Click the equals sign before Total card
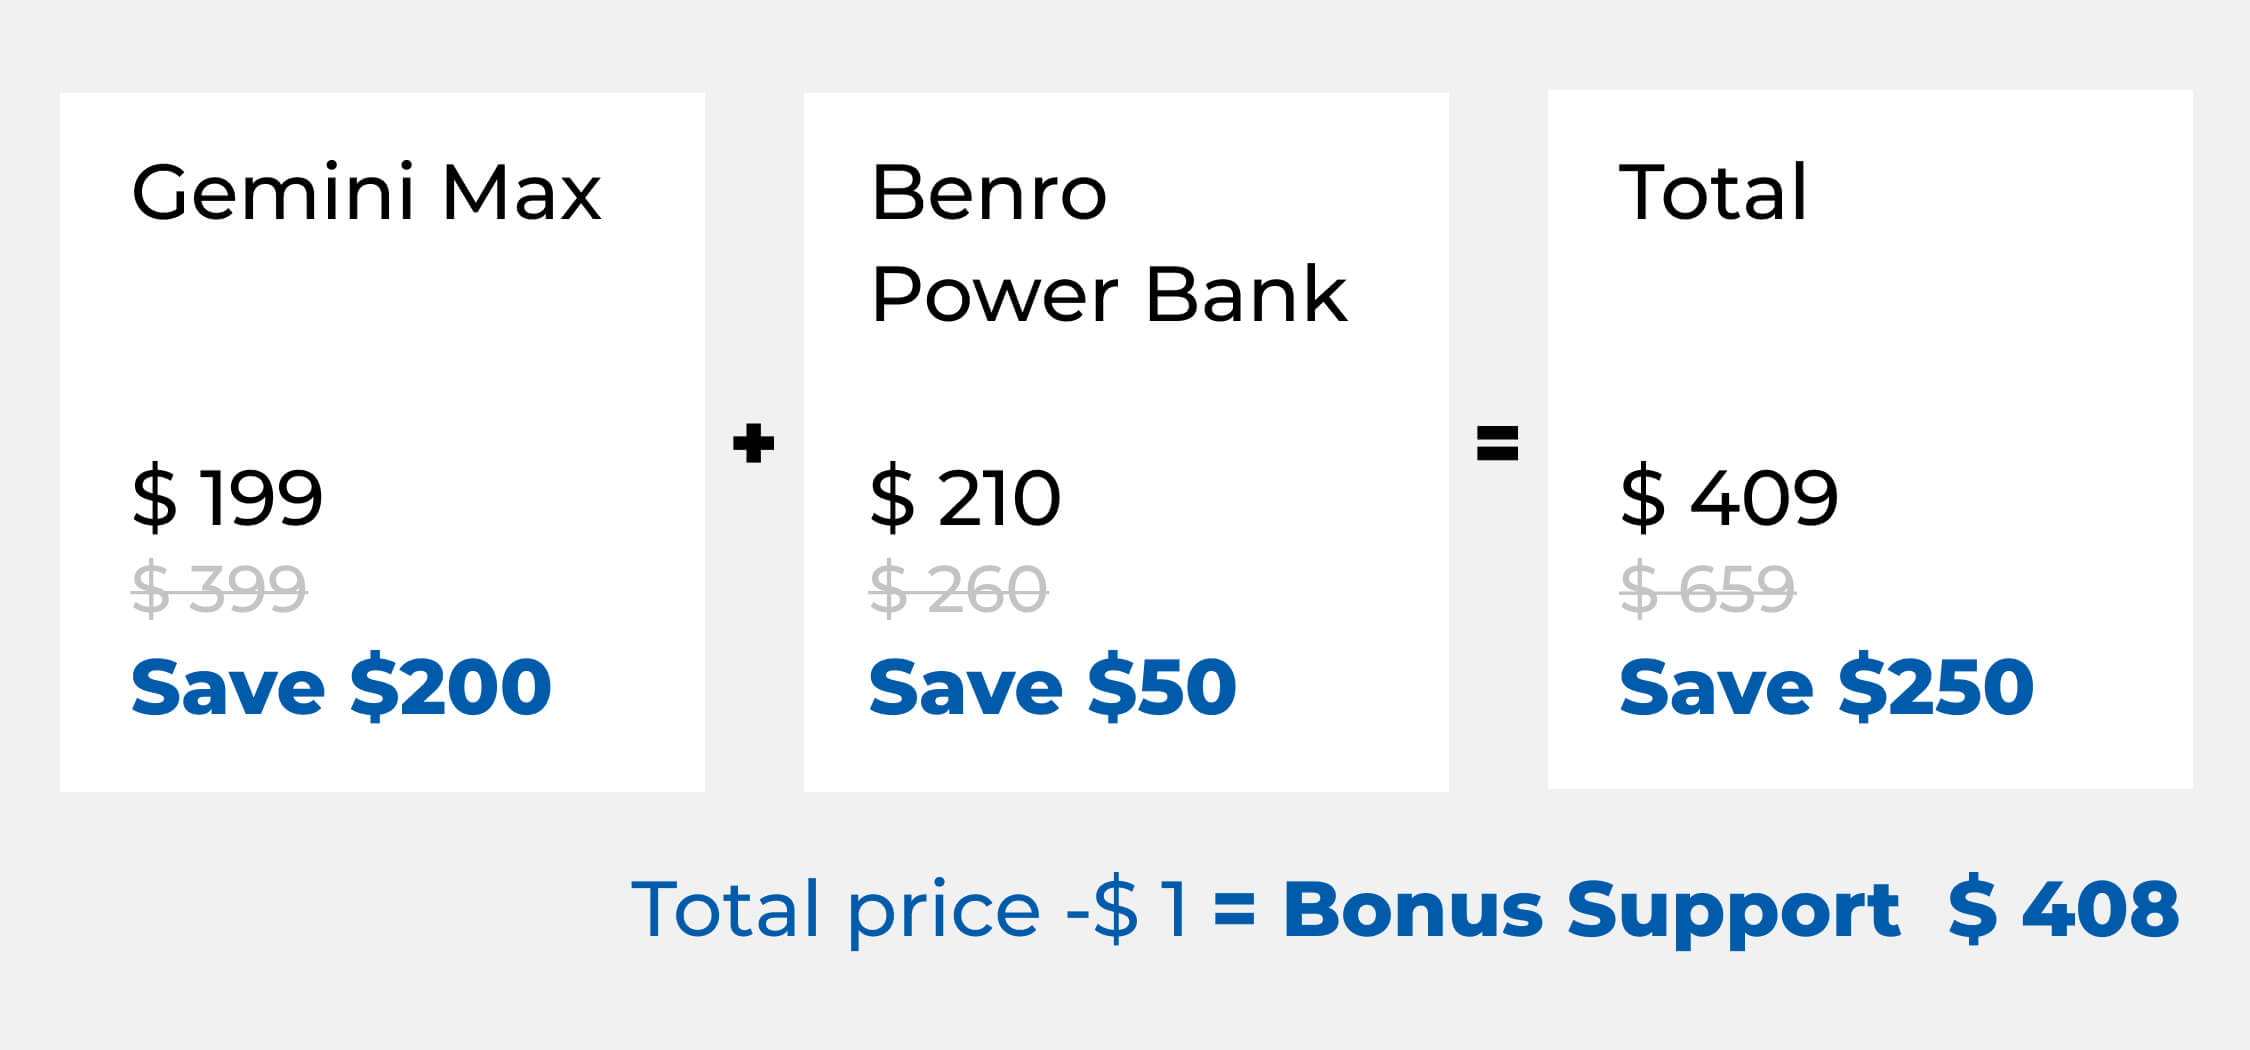The height and width of the screenshot is (1050, 2250). click(x=1497, y=443)
